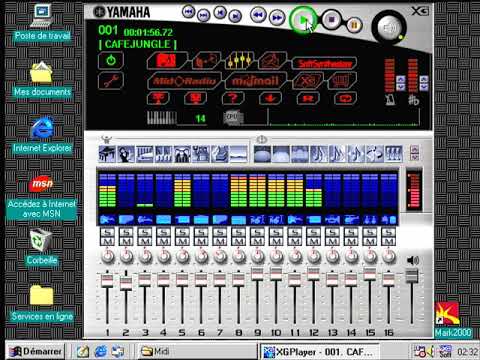The image size is (480, 360).
Task: Click the highlighted red music note icon
Action: 167,60
